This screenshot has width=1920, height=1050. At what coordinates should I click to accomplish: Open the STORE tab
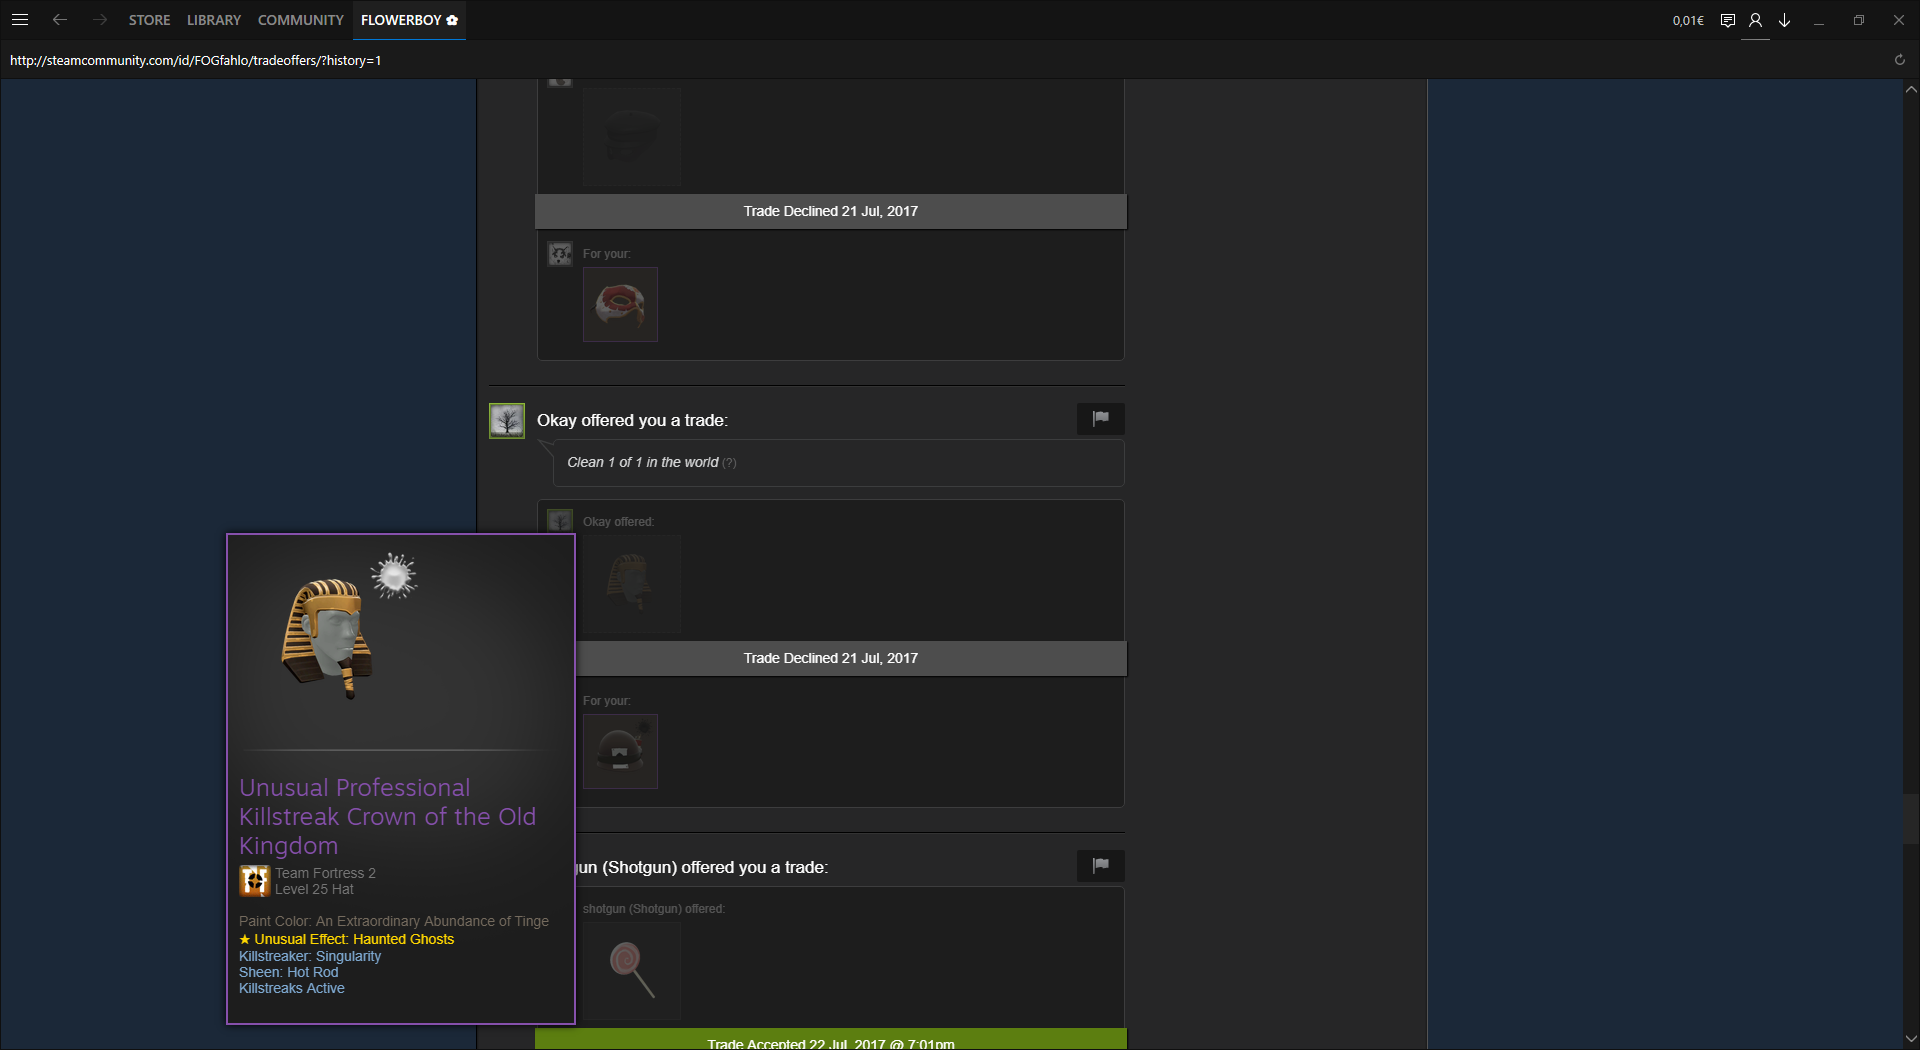tap(149, 20)
